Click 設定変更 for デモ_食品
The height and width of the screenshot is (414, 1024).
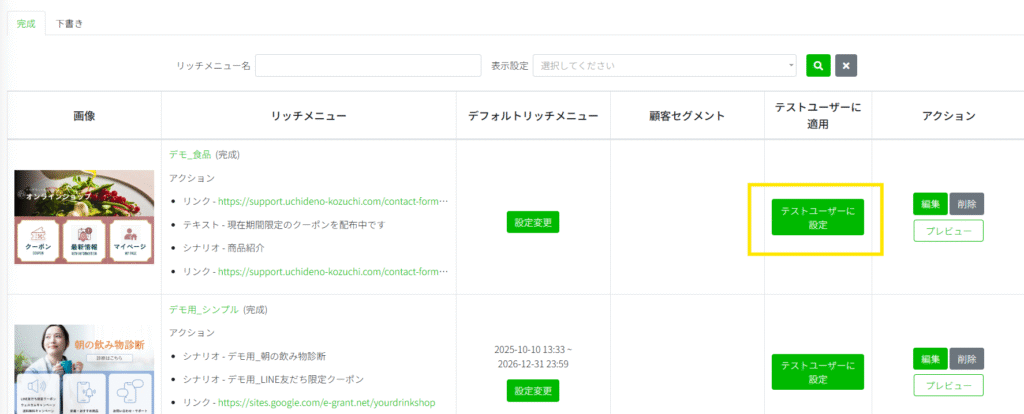coord(533,222)
